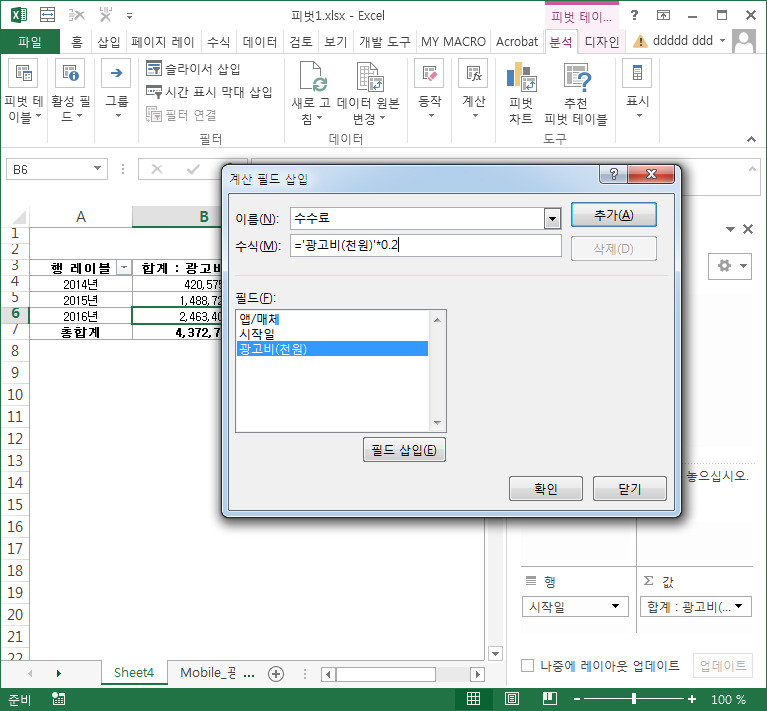Open the Acrobat tab
The width and height of the screenshot is (767, 711).
(517, 42)
